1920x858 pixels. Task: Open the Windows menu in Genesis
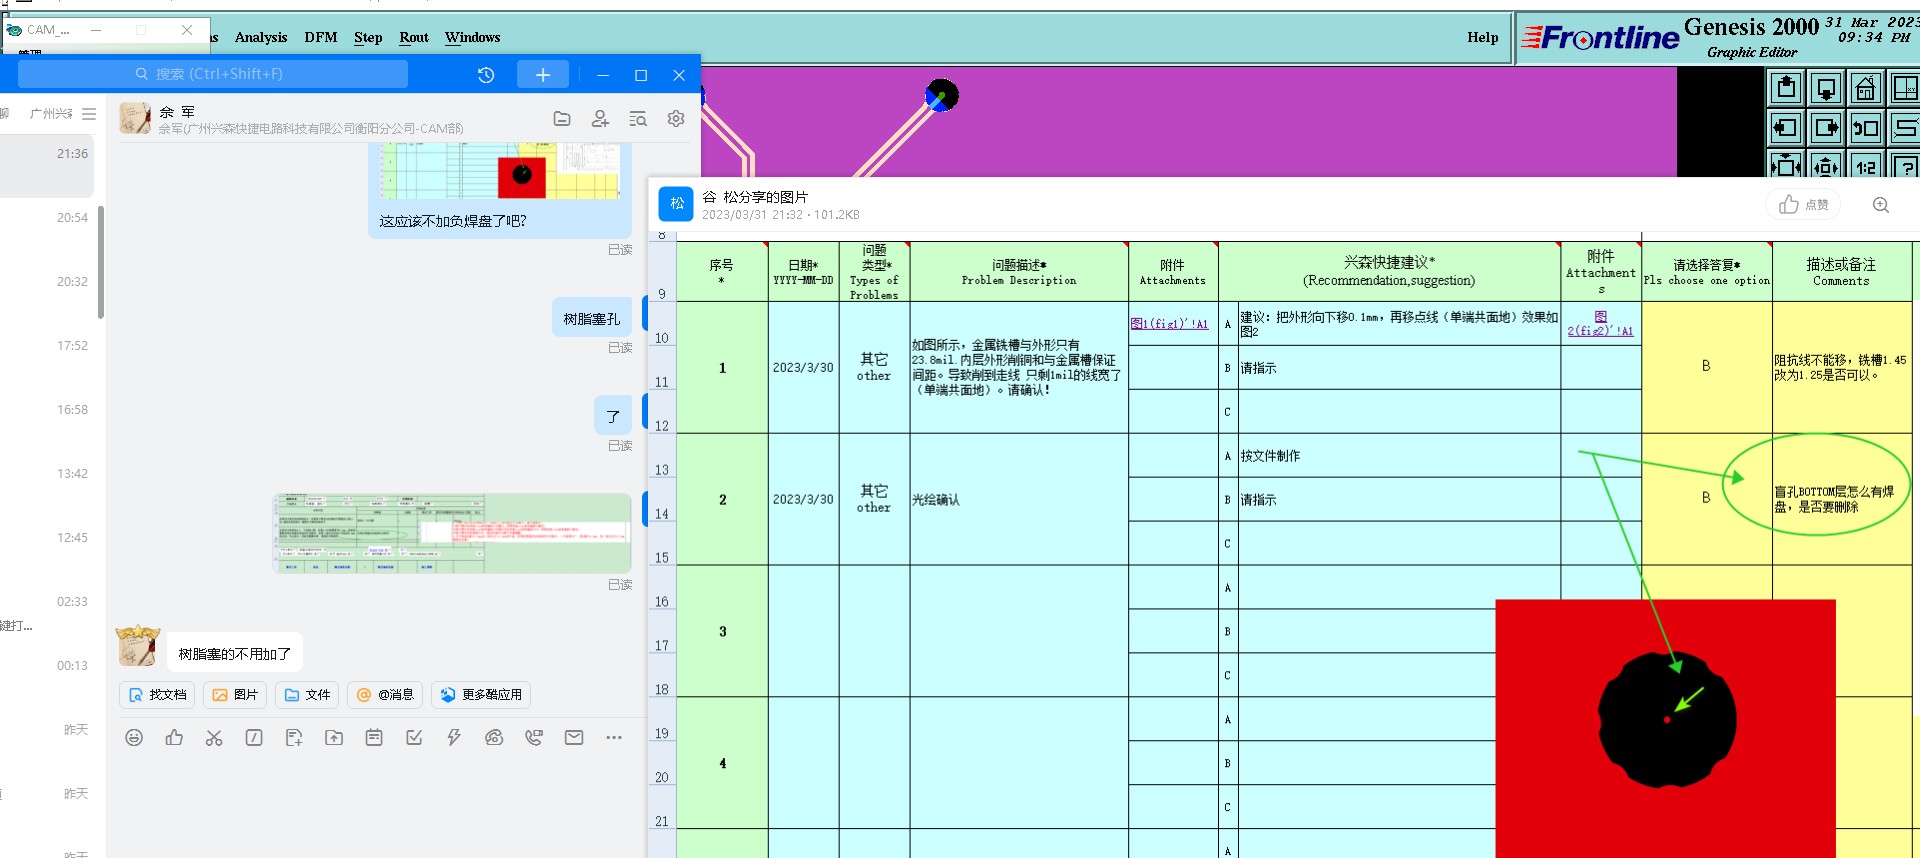(x=472, y=37)
